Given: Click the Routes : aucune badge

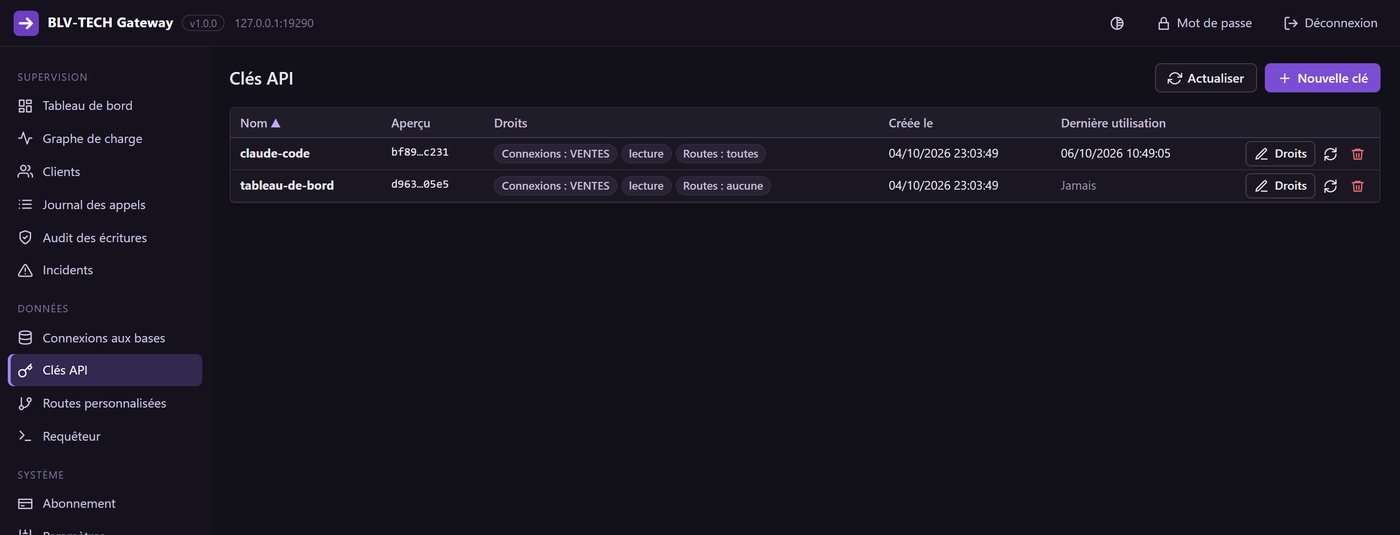Looking at the screenshot, I should pos(723,186).
